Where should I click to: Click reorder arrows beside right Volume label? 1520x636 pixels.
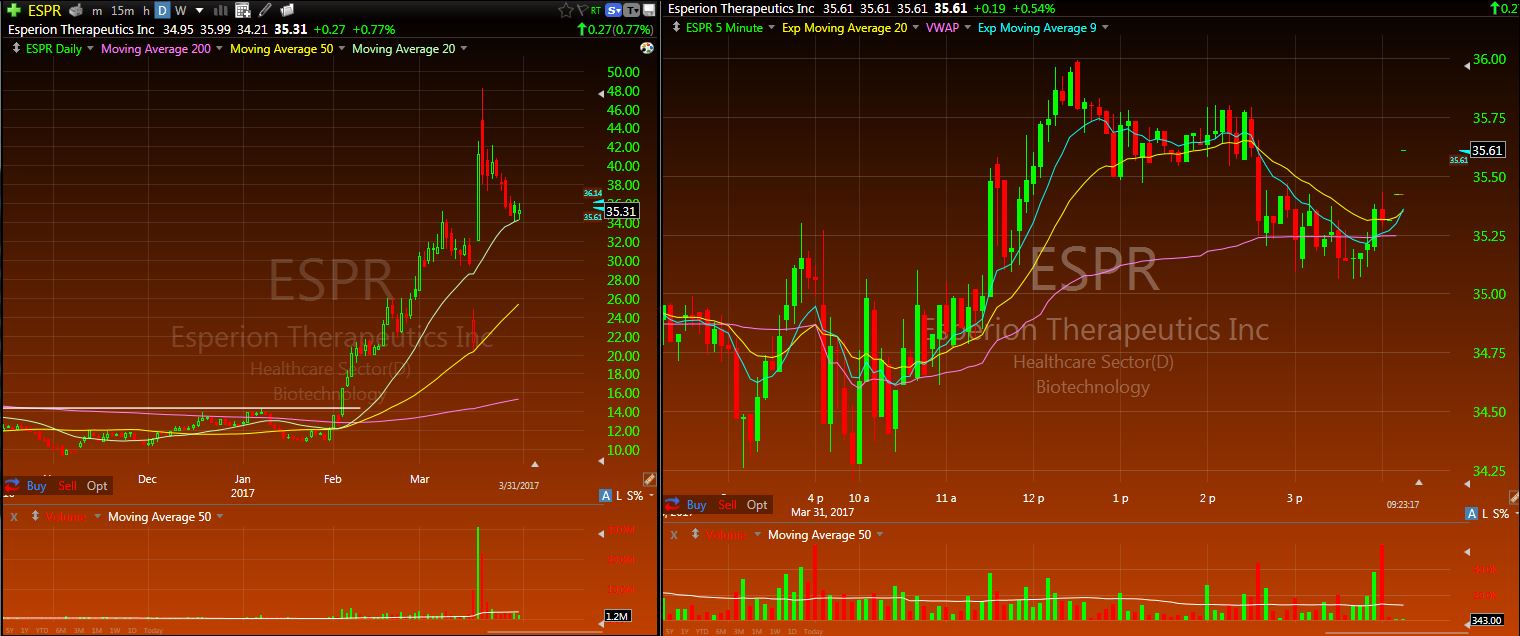pyautogui.click(x=696, y=535)
